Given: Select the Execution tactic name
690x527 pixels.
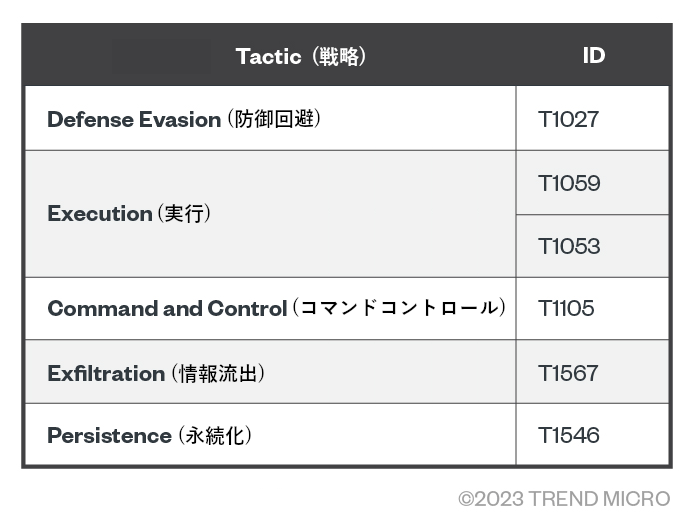Looking at the screenshot, I should pos(99,214).
